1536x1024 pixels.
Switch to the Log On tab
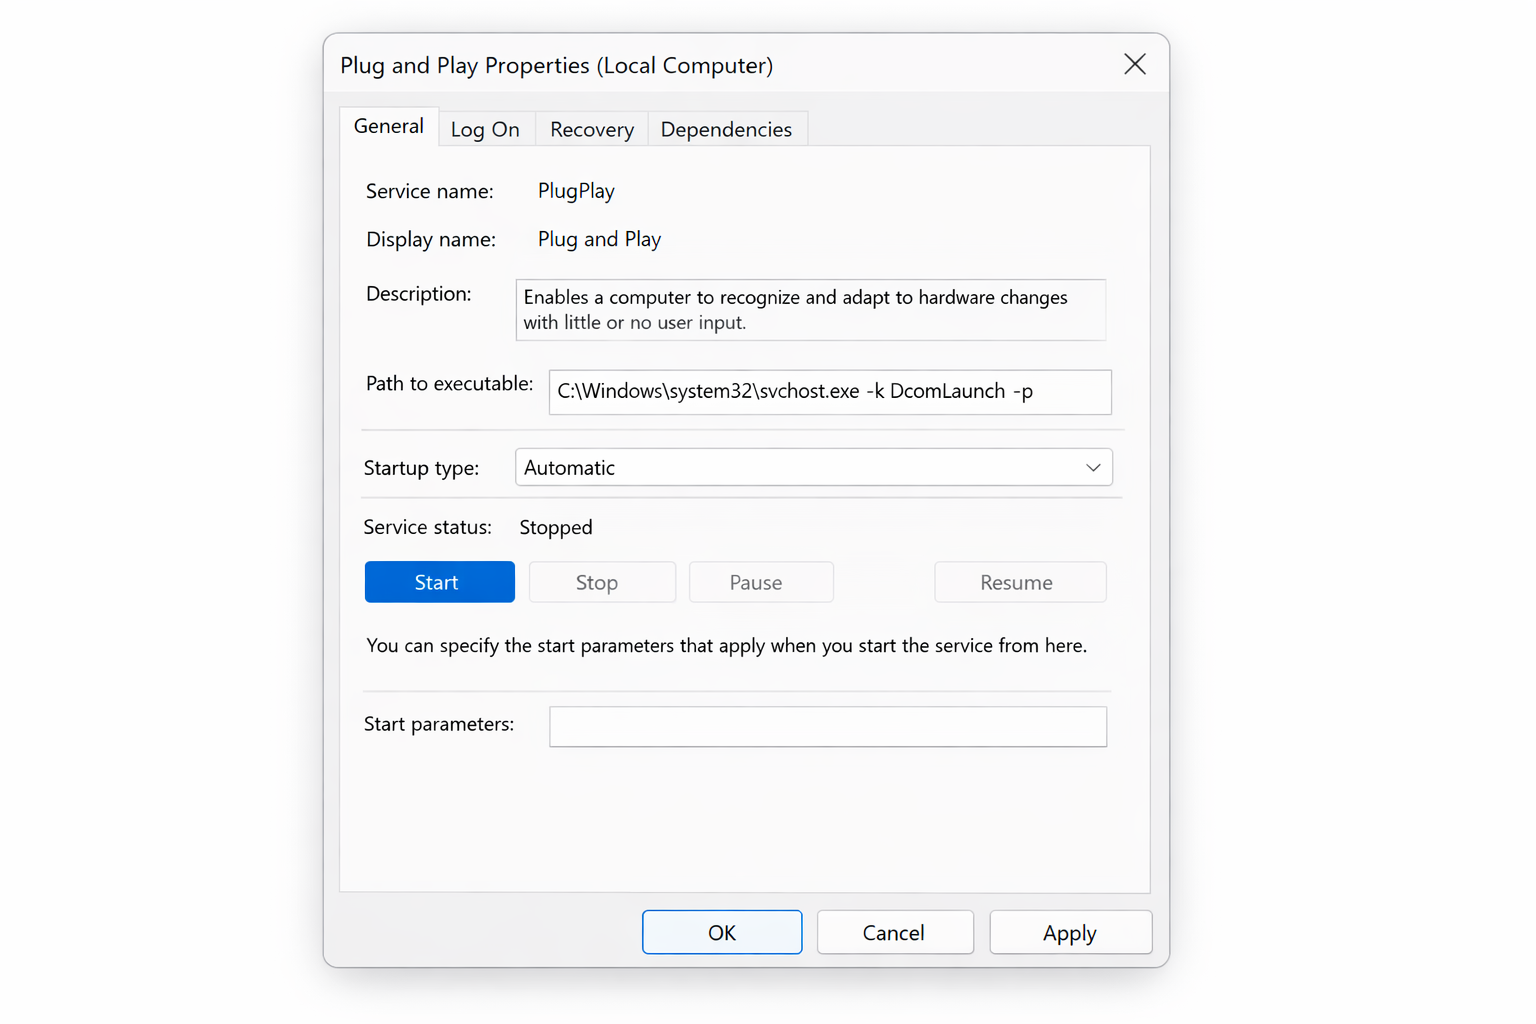486,128
